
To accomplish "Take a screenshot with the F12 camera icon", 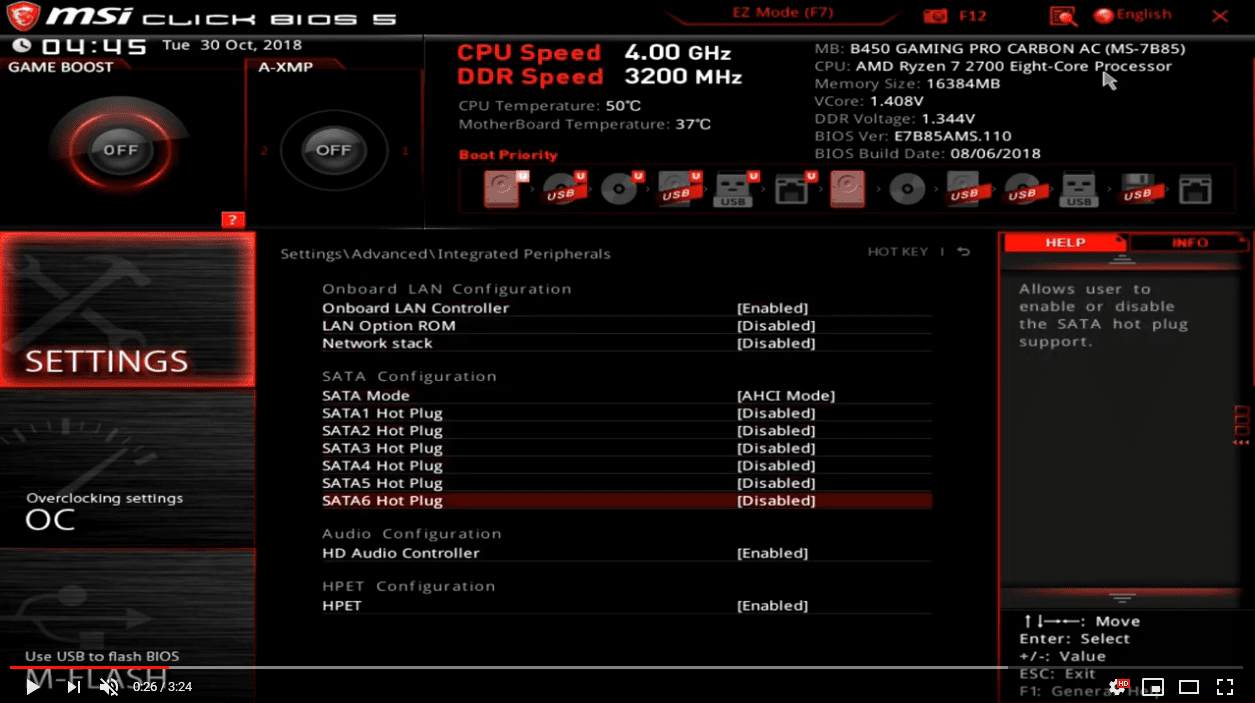I will point(936,16).
